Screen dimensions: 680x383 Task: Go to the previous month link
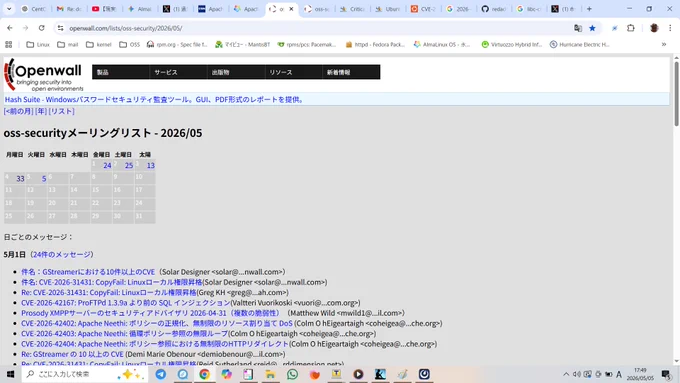tap(18, 111)
